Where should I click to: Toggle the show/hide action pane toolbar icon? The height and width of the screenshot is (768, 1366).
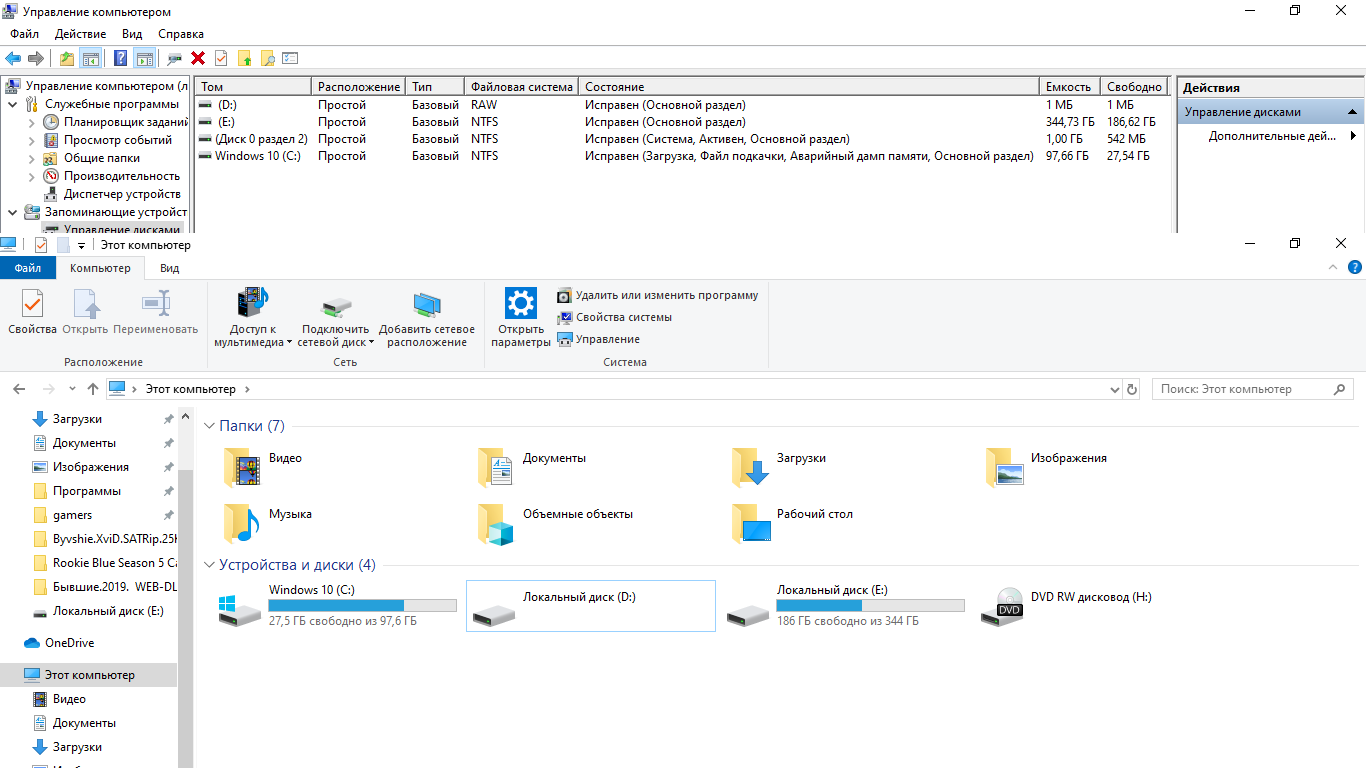point(144,58)
